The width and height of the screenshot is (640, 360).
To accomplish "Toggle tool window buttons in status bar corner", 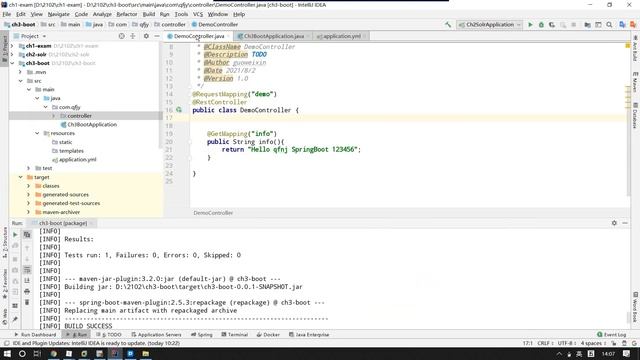I will pyautogui.click(x=7, y=343).
